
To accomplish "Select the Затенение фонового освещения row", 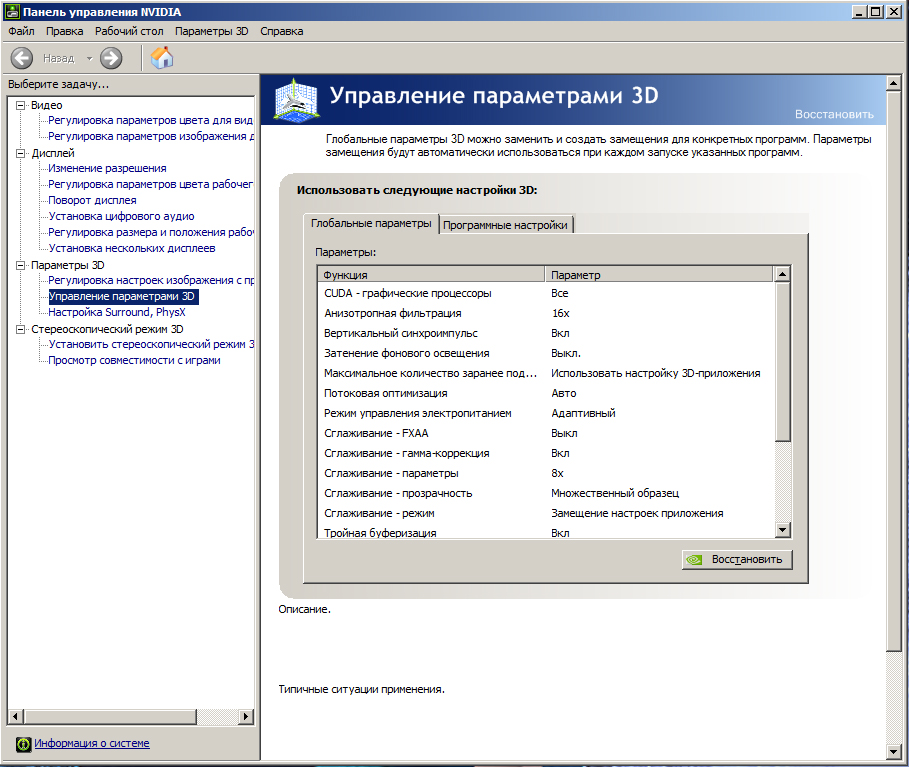I will 546,353.
